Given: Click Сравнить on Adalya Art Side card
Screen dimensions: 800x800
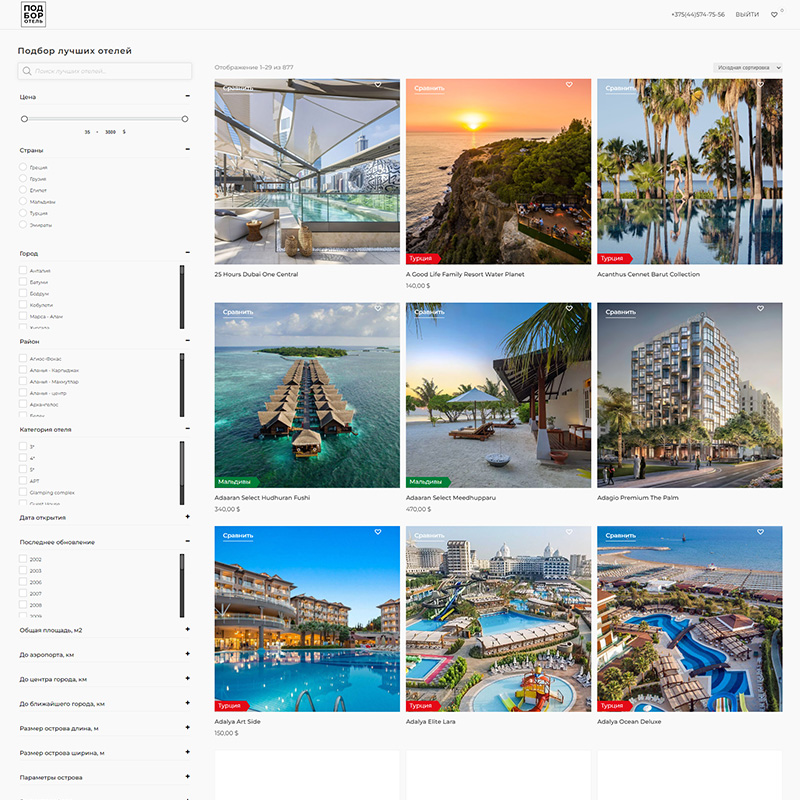Looking at the screenshot, I should coord(238,536).
